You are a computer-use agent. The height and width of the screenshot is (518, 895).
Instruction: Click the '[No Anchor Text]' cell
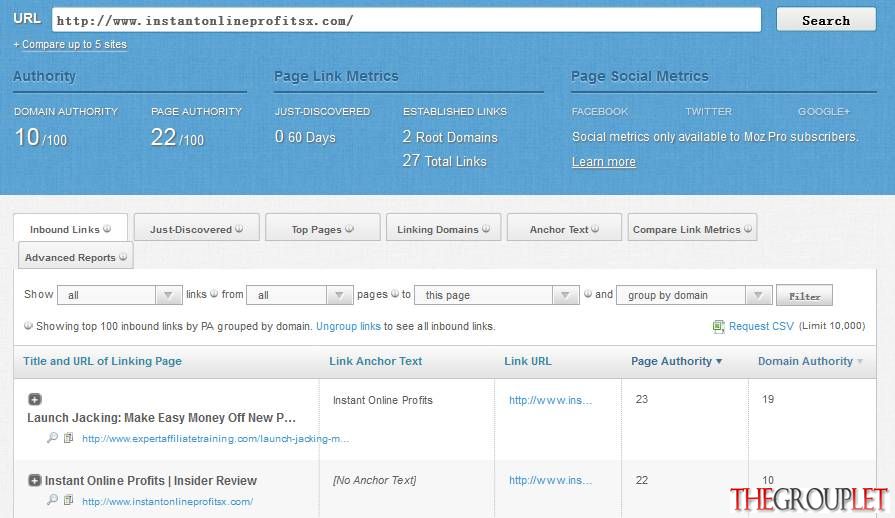374,480
